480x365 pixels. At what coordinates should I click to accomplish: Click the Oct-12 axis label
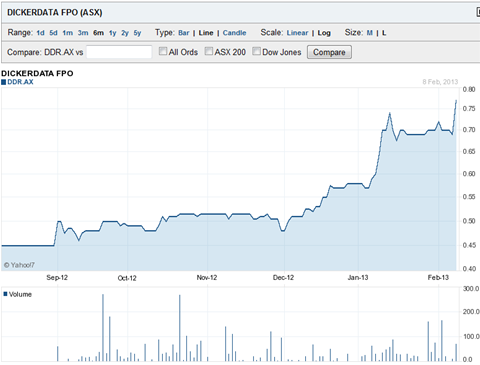127,278
